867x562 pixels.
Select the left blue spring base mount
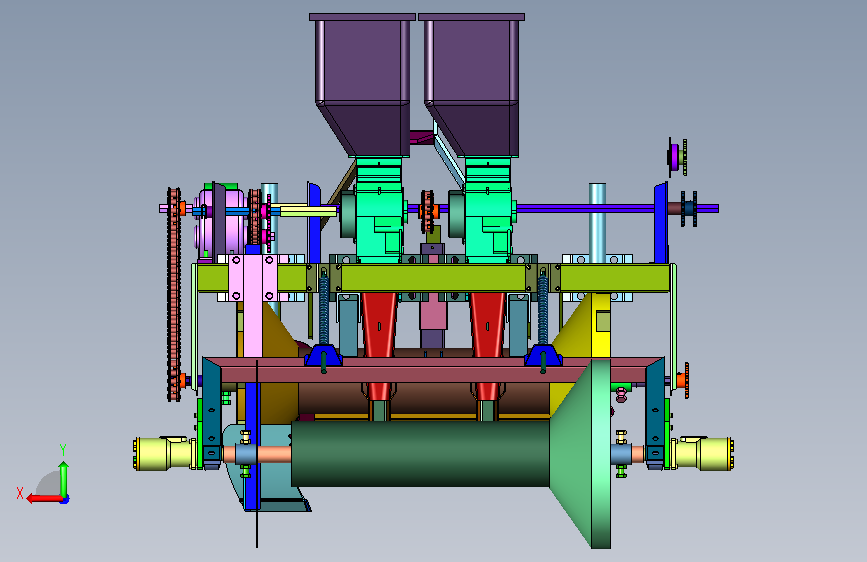[323, 356]
